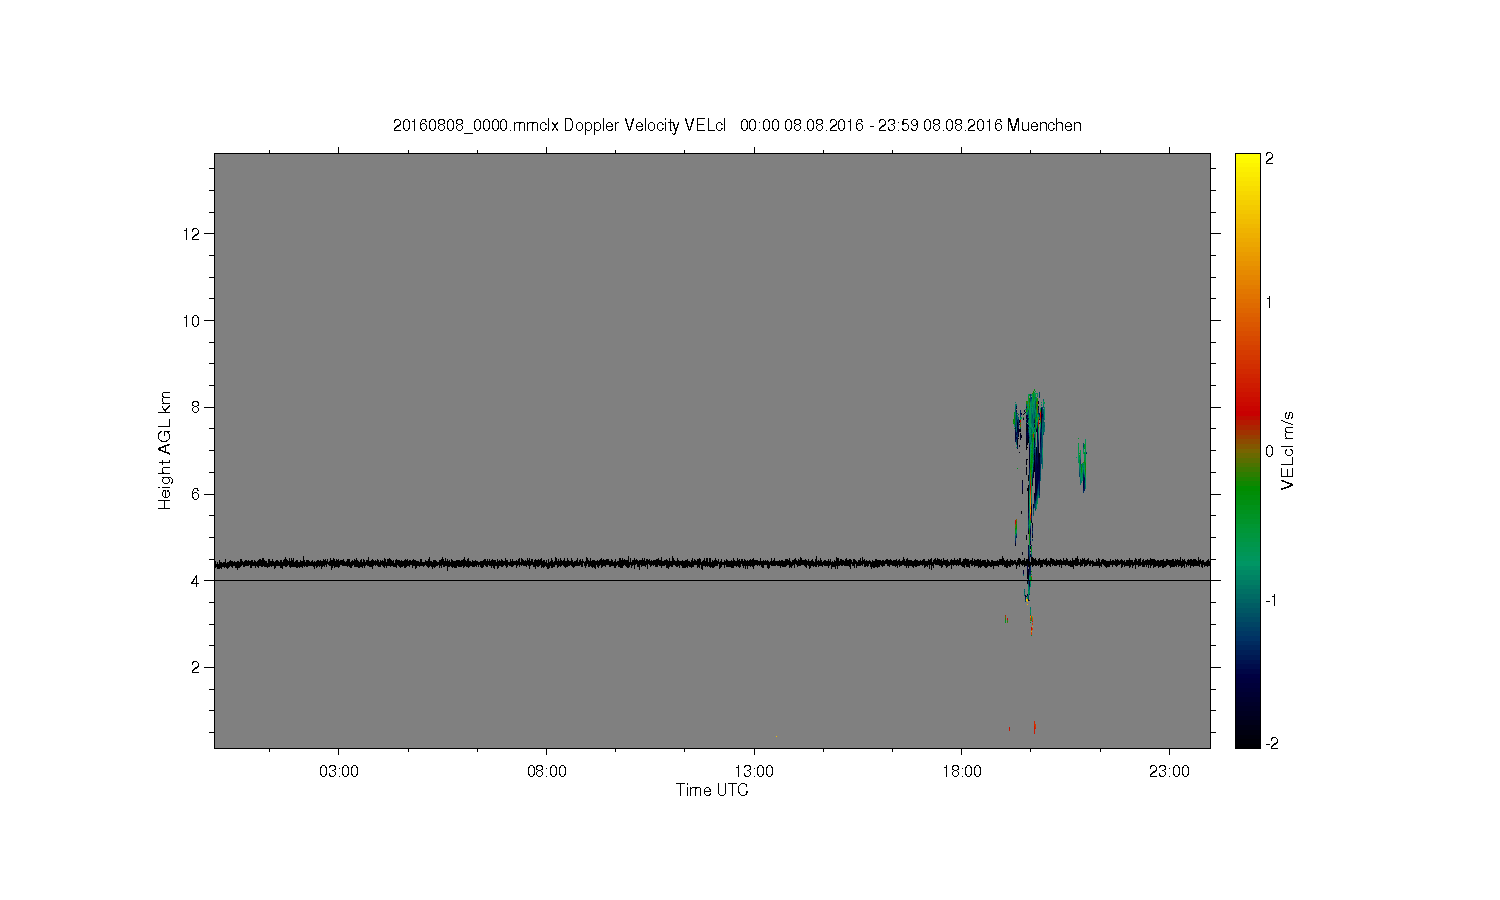Image resolution: width=1500 pixels, height=900 pixels.
Task: Click the yellow top of the colorbar
Action: pos(1247,165)
